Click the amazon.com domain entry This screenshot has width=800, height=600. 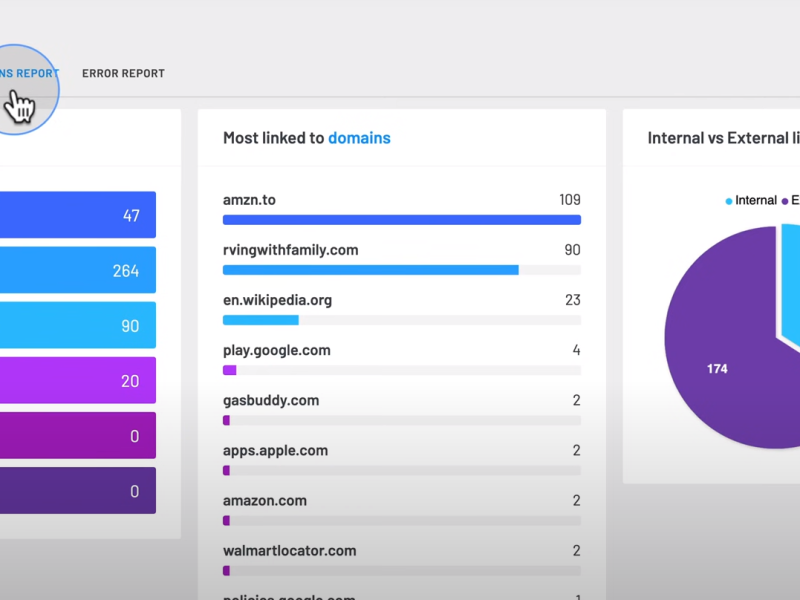click(x=264, y=500)
